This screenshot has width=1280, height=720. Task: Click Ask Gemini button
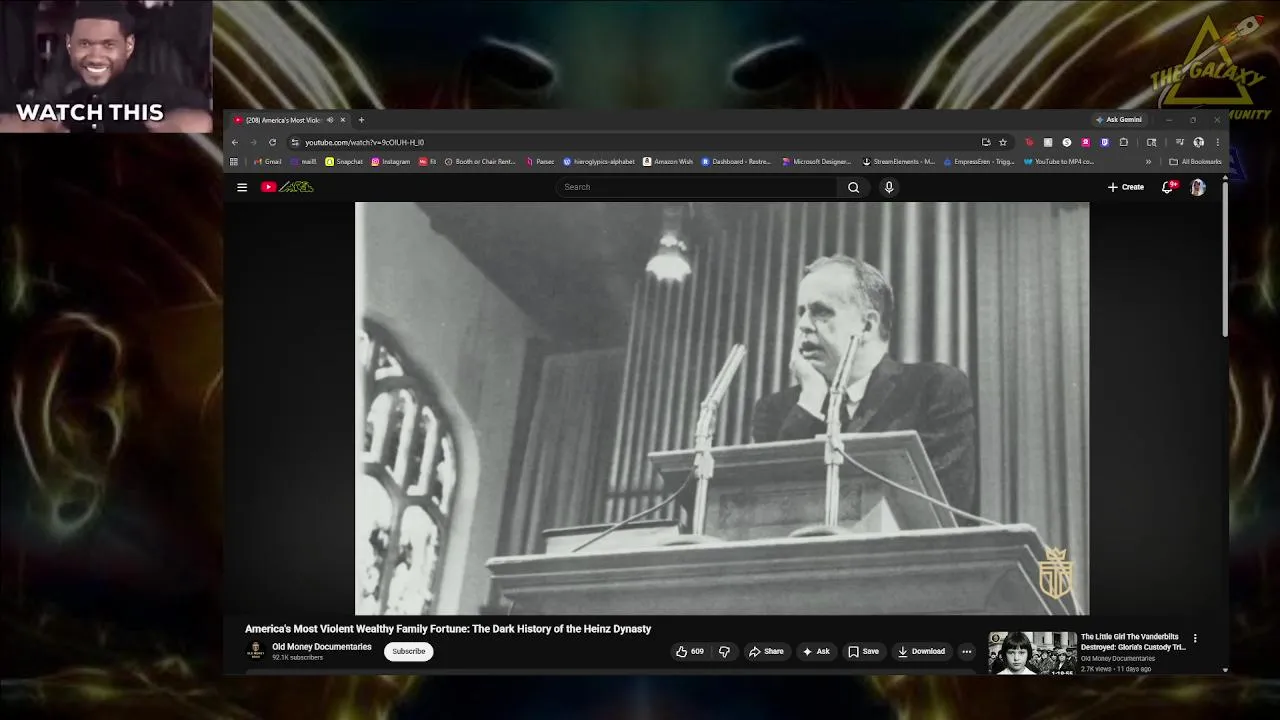[x=1118, y=120]
